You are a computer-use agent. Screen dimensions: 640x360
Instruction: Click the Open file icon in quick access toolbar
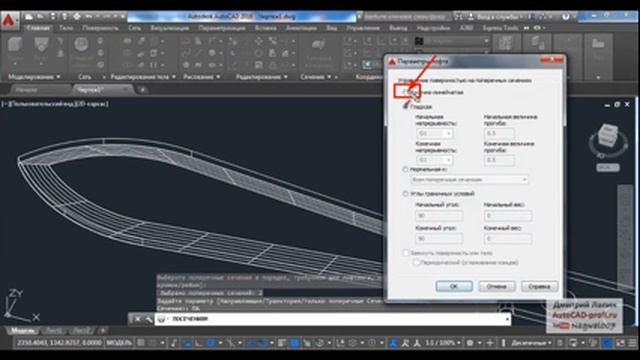pos(41,17)
